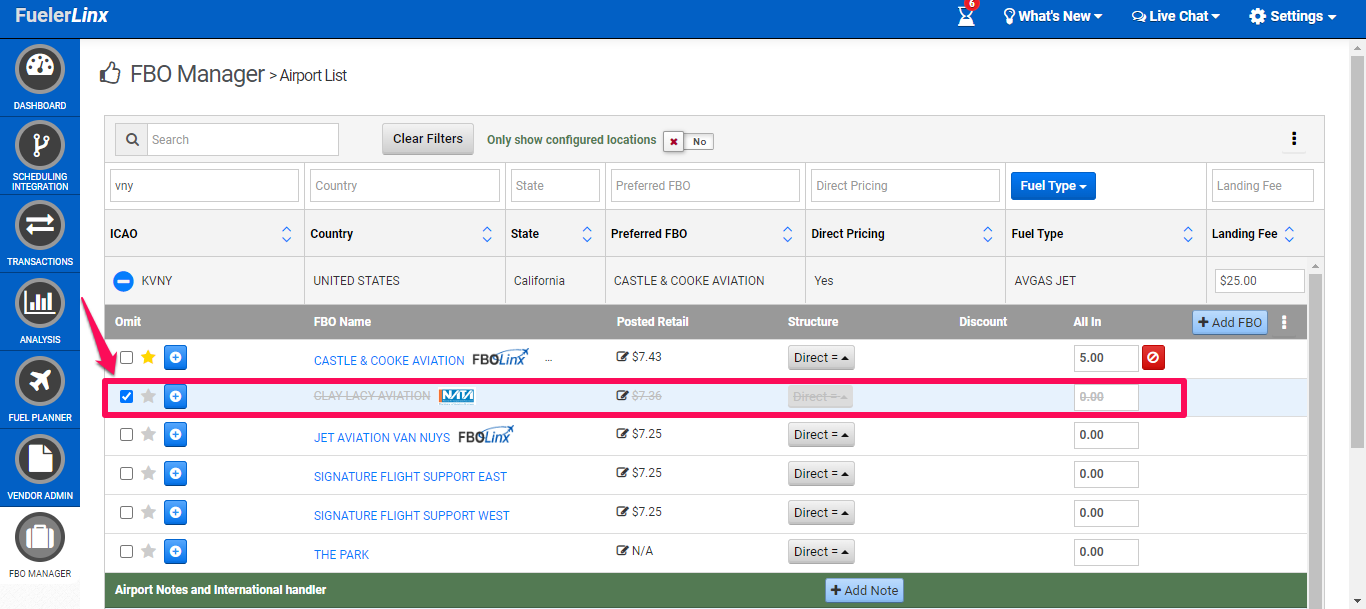Open the Fuel Type filter dropdown
The height and width of the screenshot is (609, 1366).
[1053, 186]
